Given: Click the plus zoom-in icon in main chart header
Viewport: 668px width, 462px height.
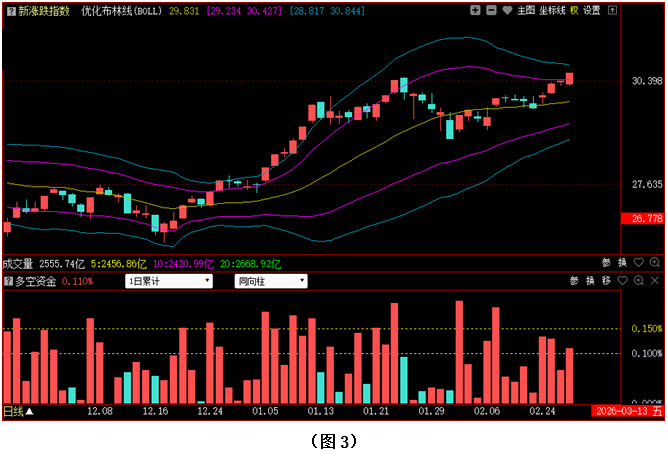Looking at the screenshot, I should (x=475, y=10).
